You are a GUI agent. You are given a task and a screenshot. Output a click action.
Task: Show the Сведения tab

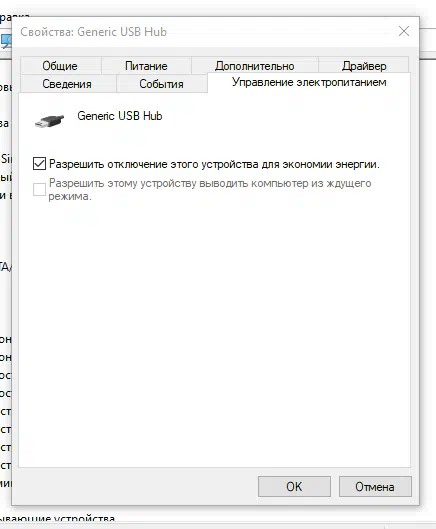pyautogui.click(x=67, y=84)
